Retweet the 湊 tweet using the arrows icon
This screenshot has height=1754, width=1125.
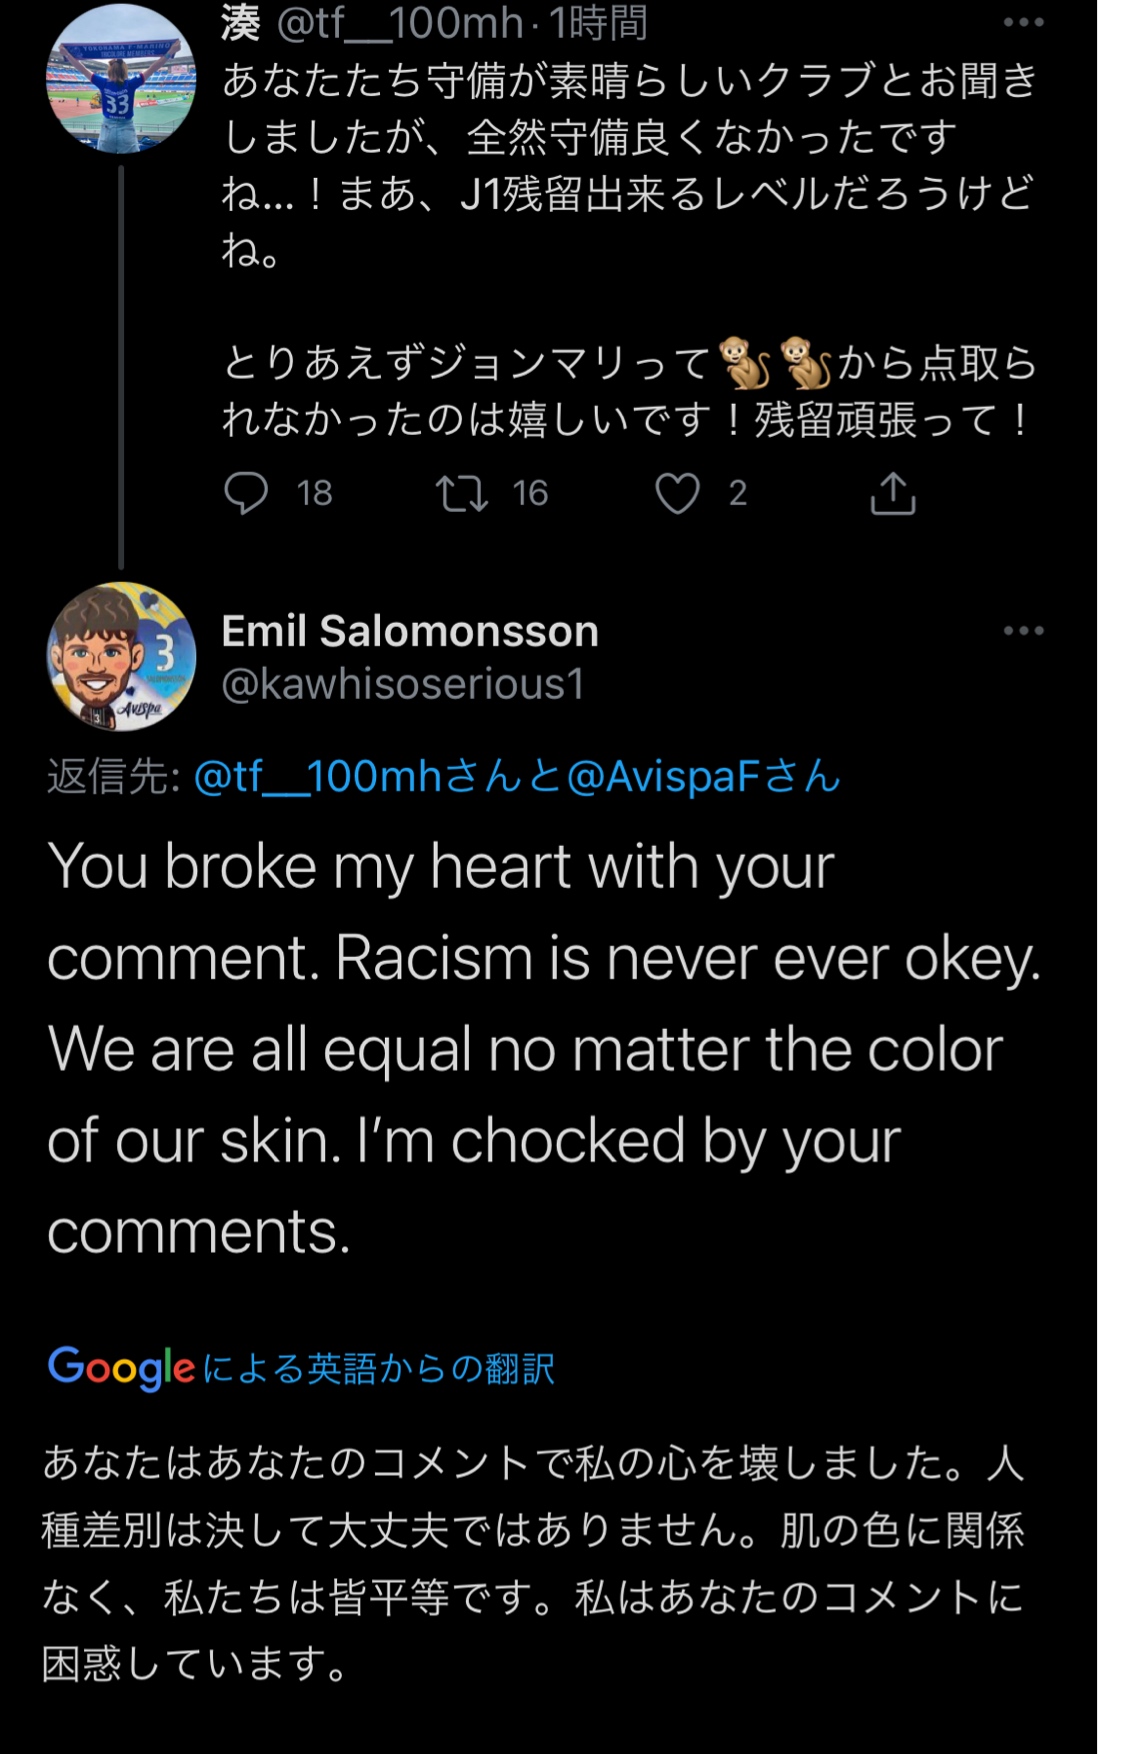click(462, 493)
